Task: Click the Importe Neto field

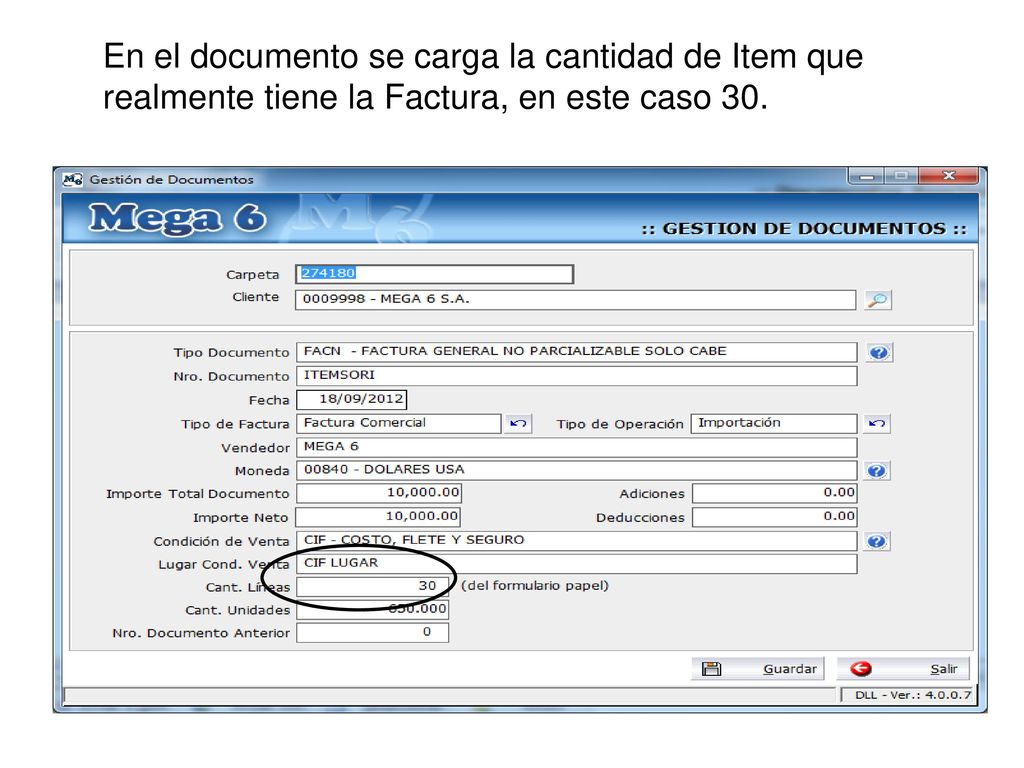Action: point(378,517)
